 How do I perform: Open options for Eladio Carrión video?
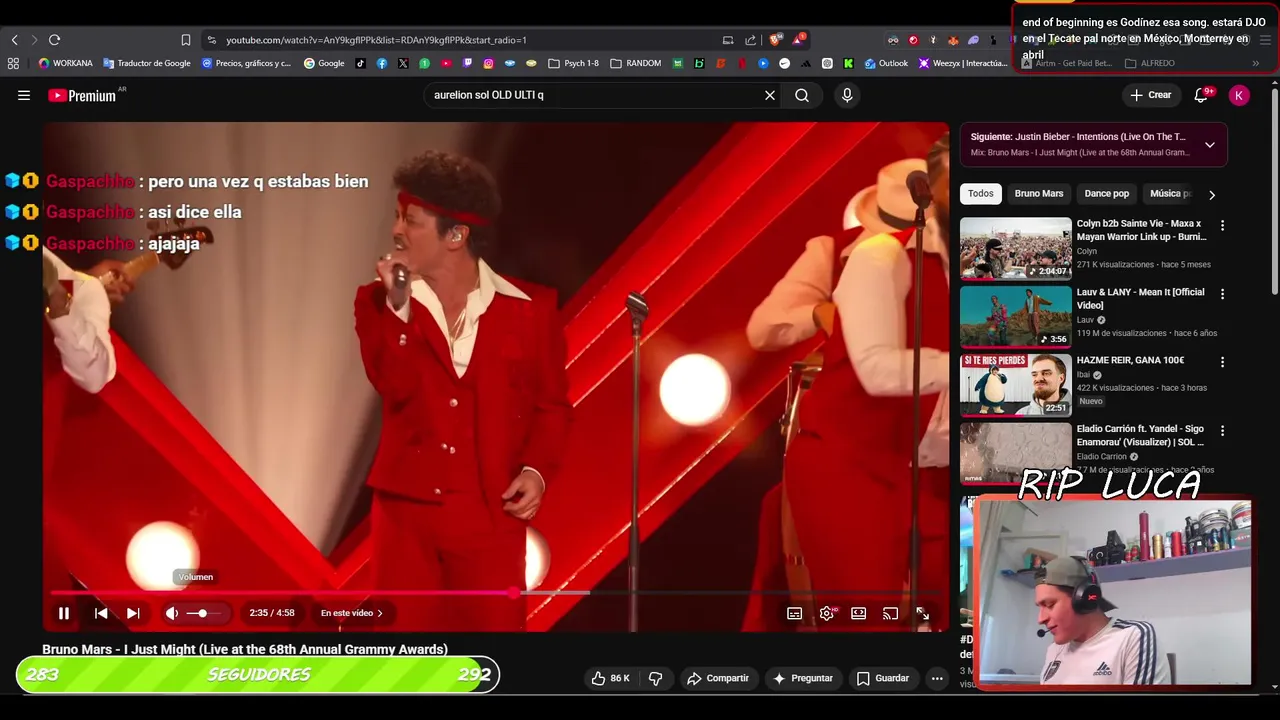[1222, 430]
